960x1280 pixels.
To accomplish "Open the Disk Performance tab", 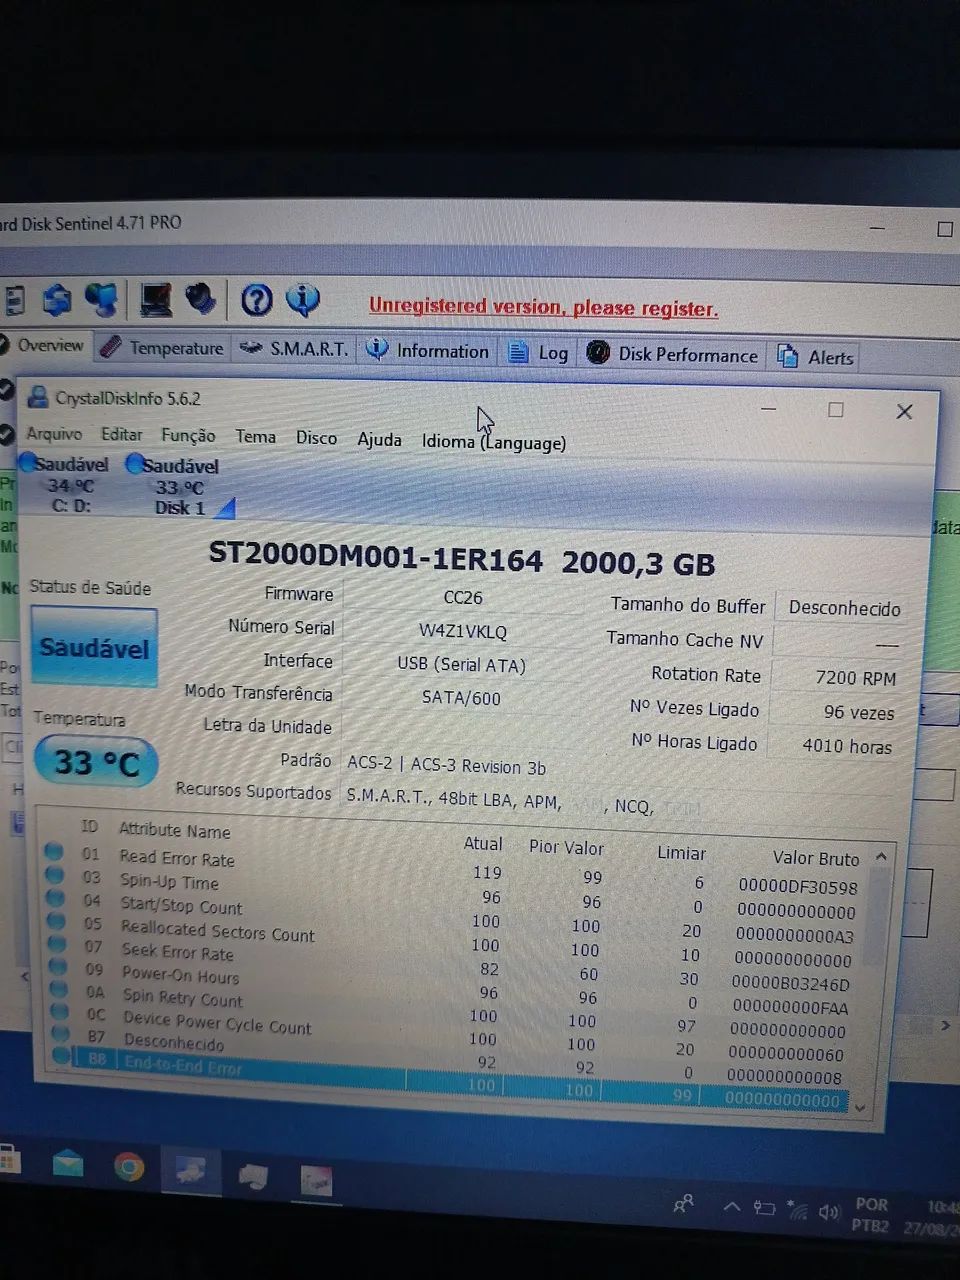I will (673, 354).
